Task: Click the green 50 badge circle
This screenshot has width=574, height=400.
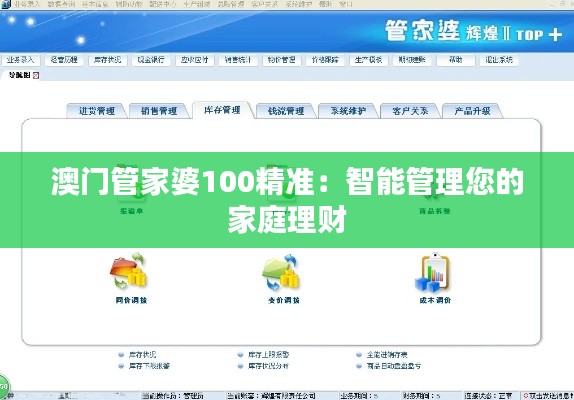Action: 4,387
